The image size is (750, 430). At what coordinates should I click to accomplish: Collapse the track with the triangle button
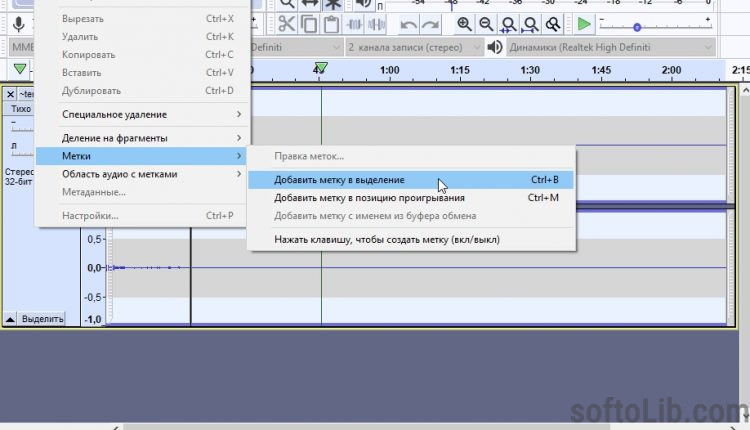tap(10, 319)
